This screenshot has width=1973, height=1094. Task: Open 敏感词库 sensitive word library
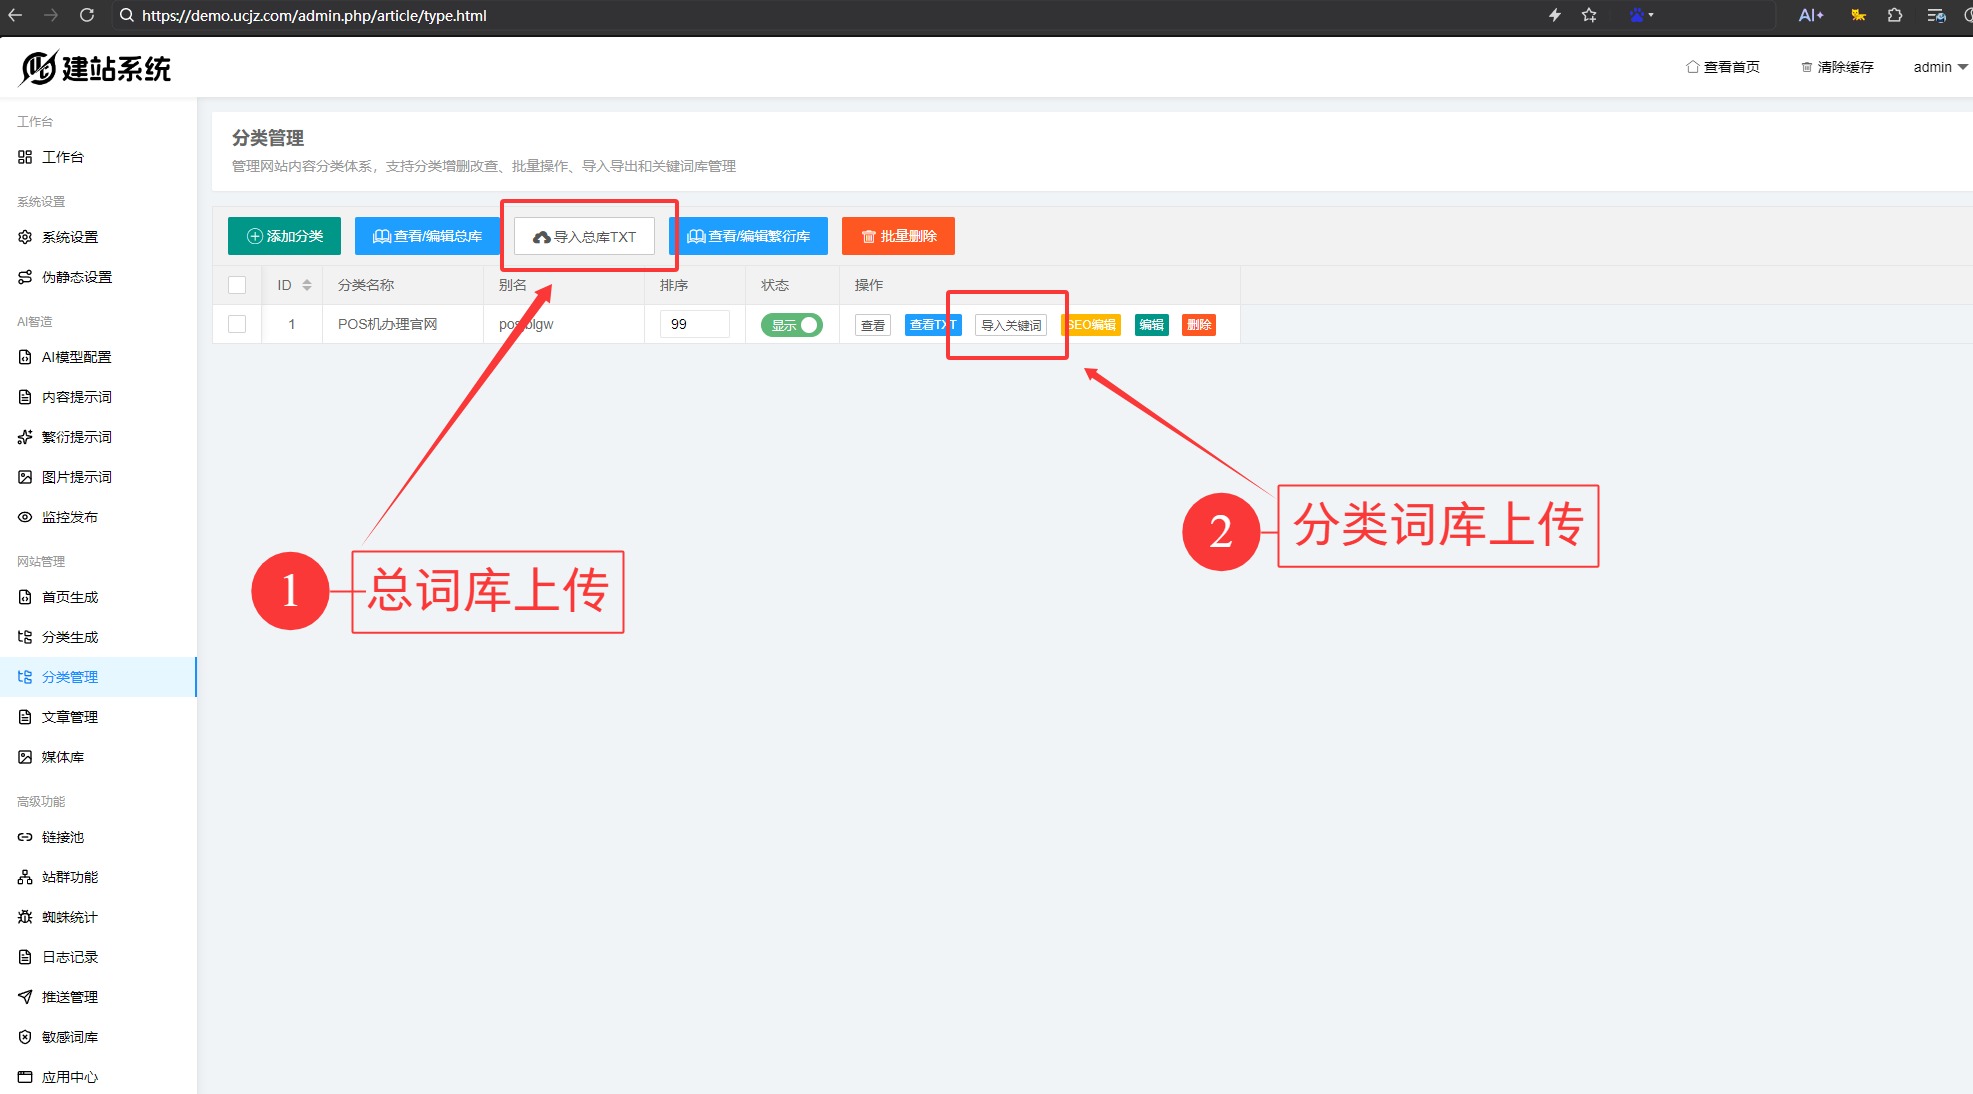(x=25, y=1037)
